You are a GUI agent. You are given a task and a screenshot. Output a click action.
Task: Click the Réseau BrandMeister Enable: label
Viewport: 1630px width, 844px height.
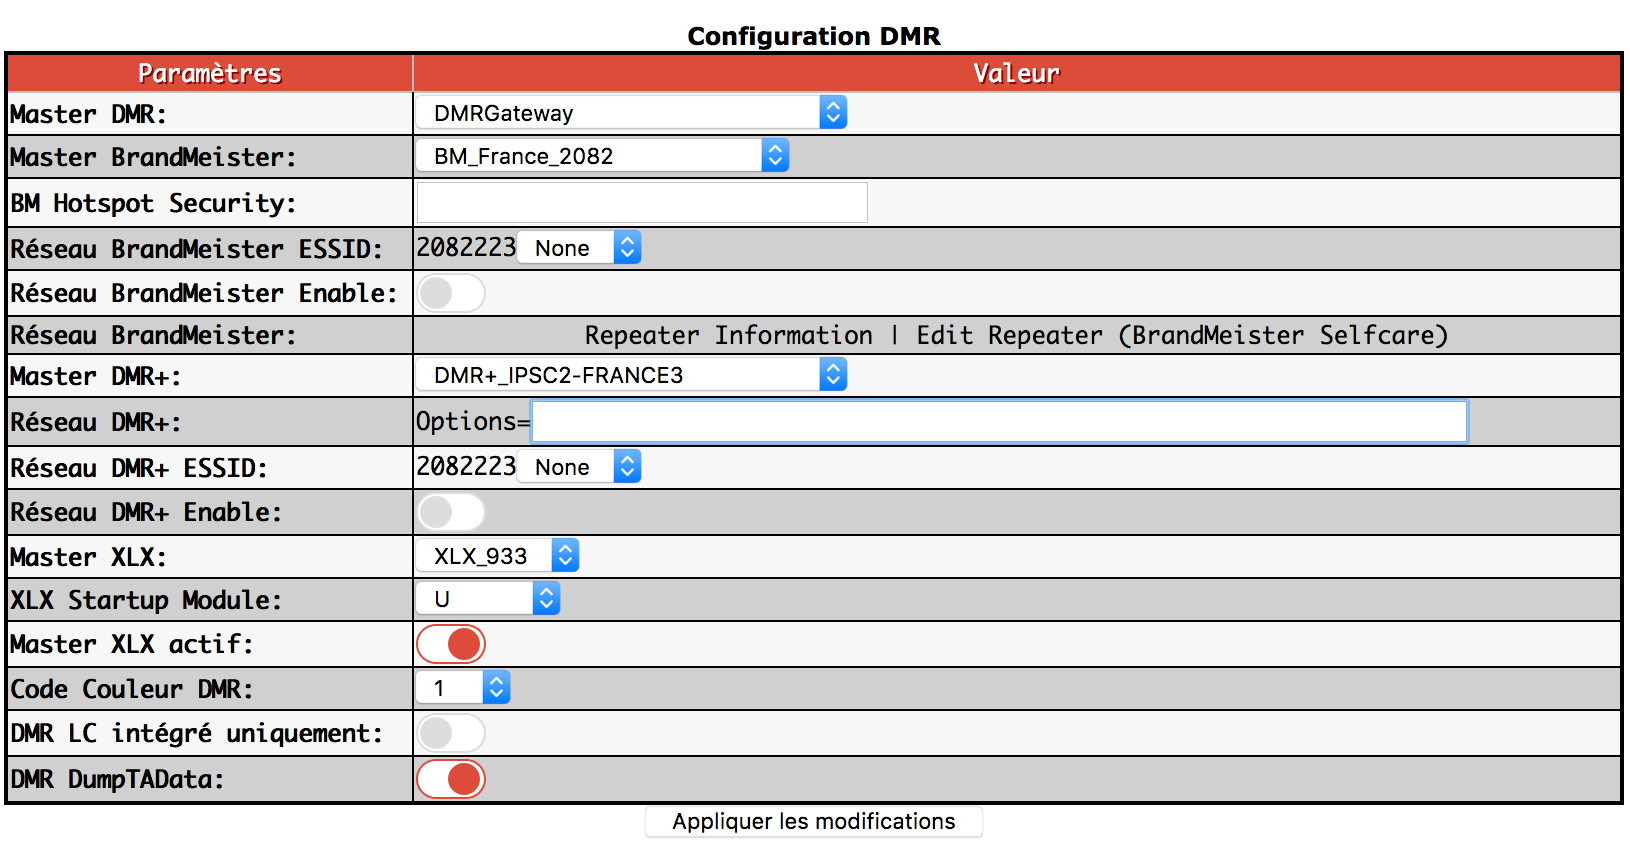[x=204, y=293]
